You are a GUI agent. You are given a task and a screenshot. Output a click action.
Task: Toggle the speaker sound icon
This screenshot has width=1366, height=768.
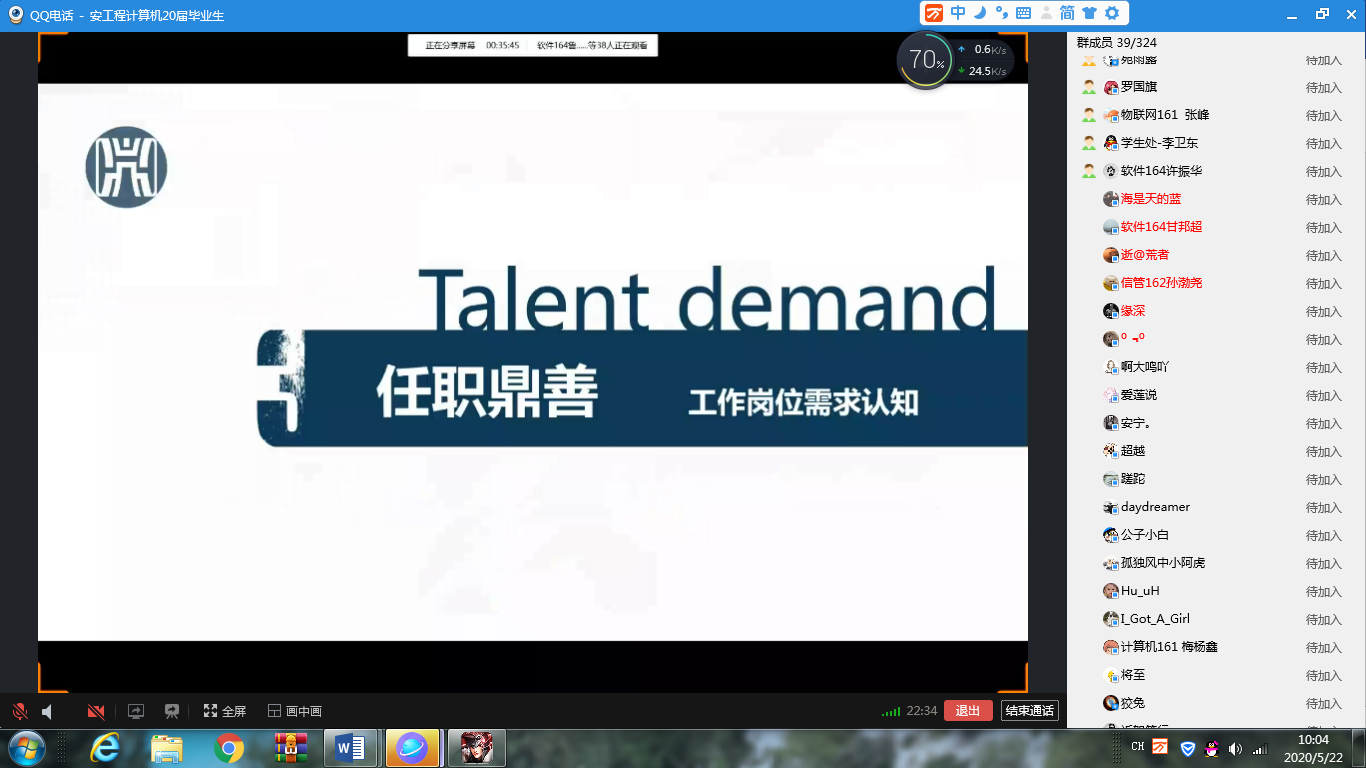tap(47, 711)
